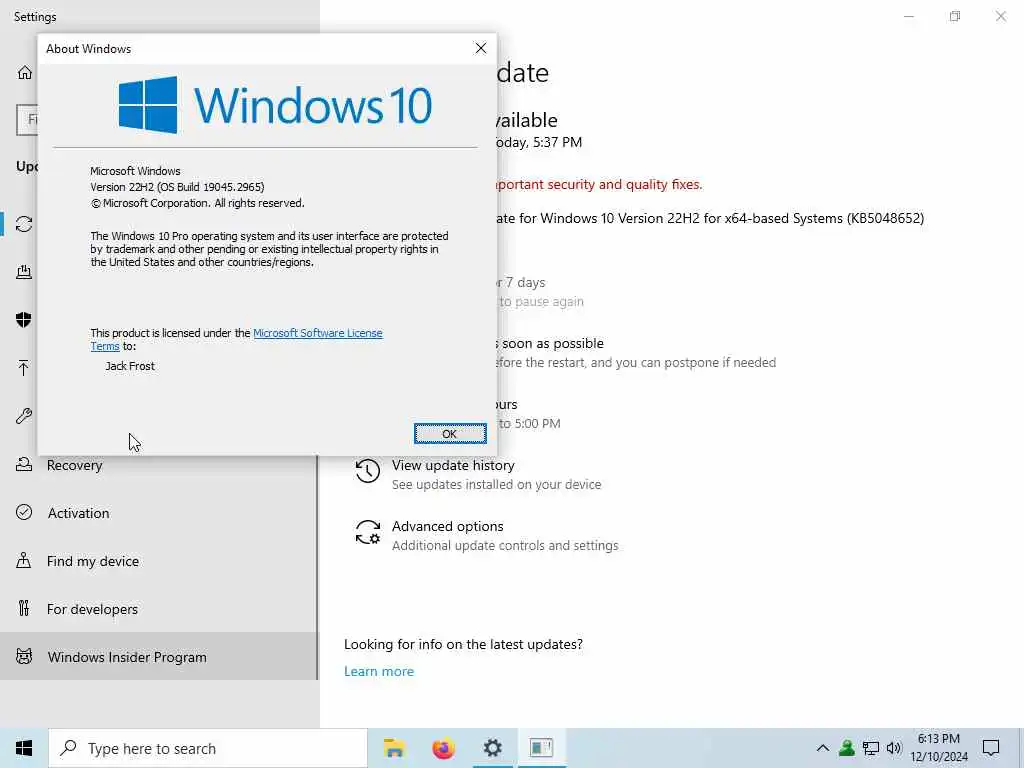Click the taskbar clock showing 6:13 PM
This screenshot has height=768, width=1024.
pos(938,748)
